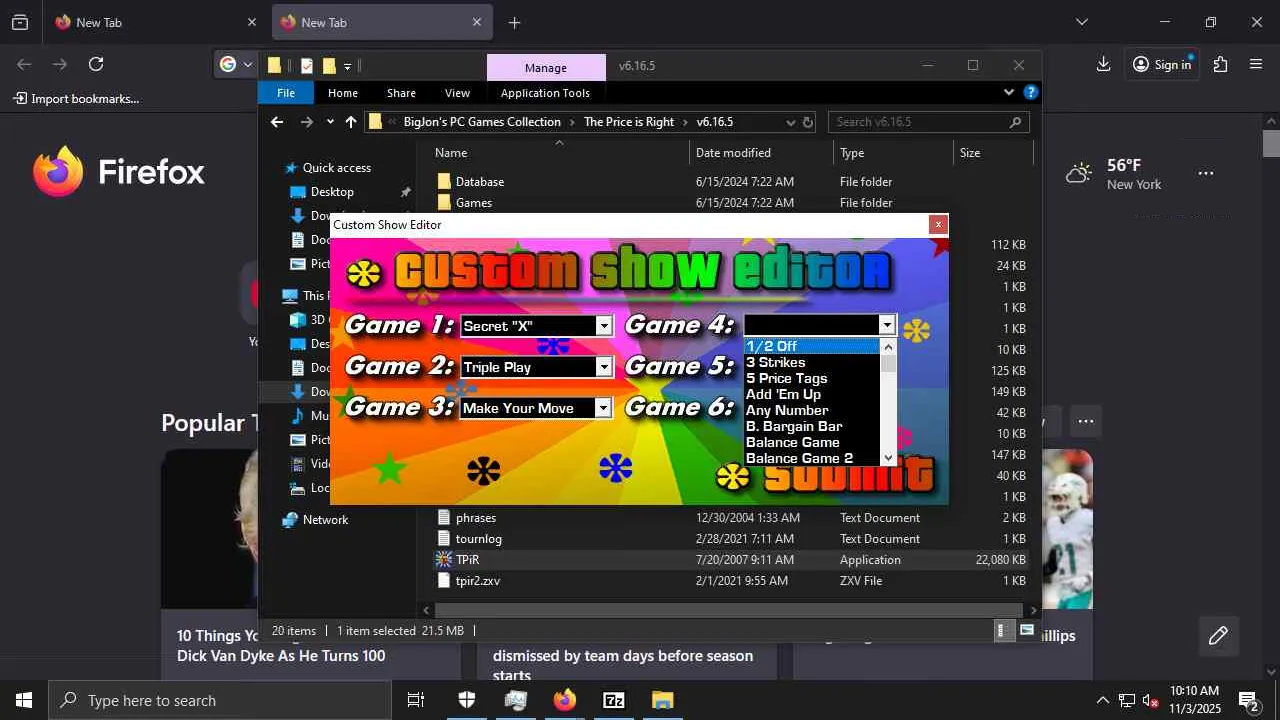The image size is (1280, 720).
Task: Open the weather widget three-dot menu
Action: (x=1206, y=173)
